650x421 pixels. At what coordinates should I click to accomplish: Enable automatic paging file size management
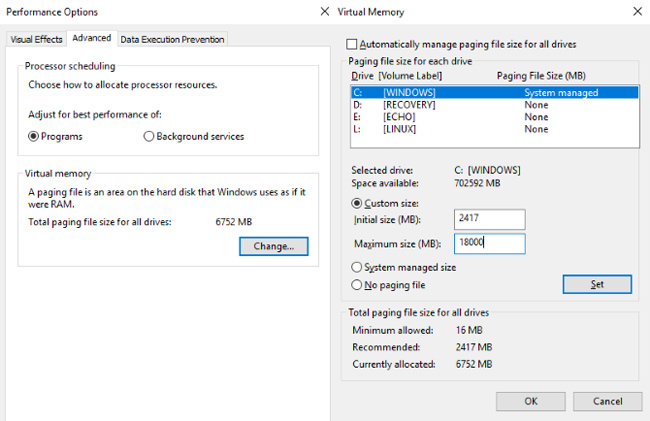point(351,45)
